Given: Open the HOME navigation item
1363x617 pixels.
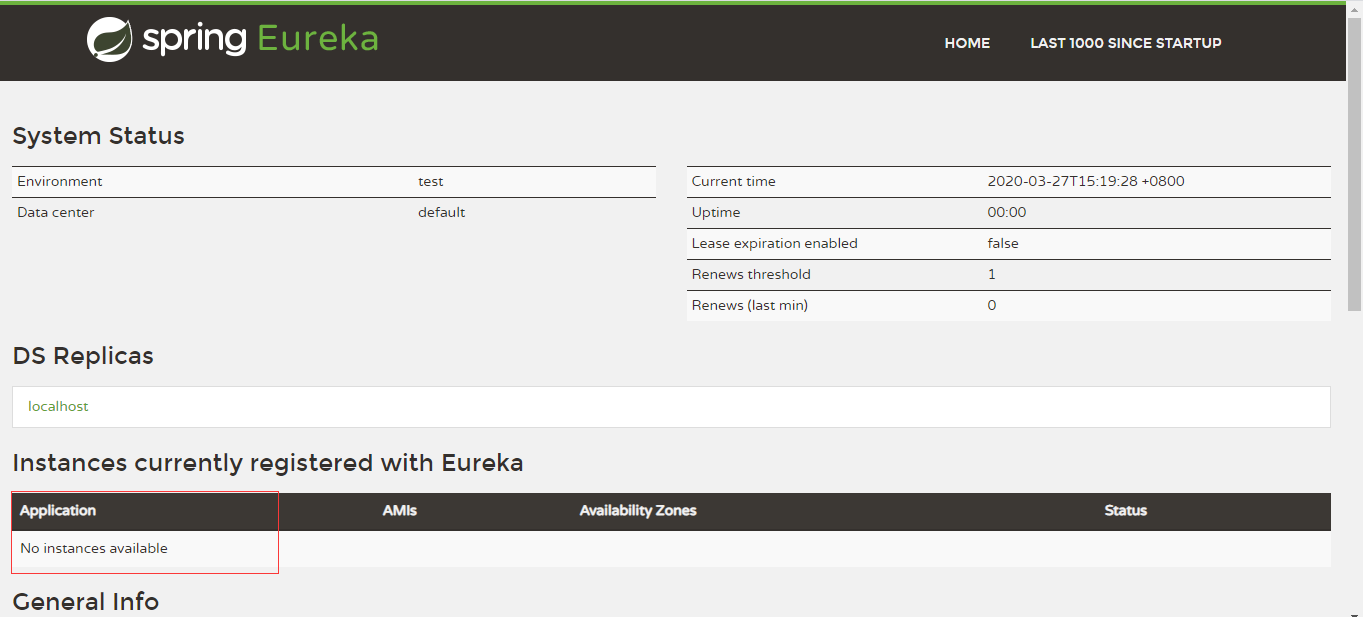Looking at the screenshot, I should tap(967, 43).
